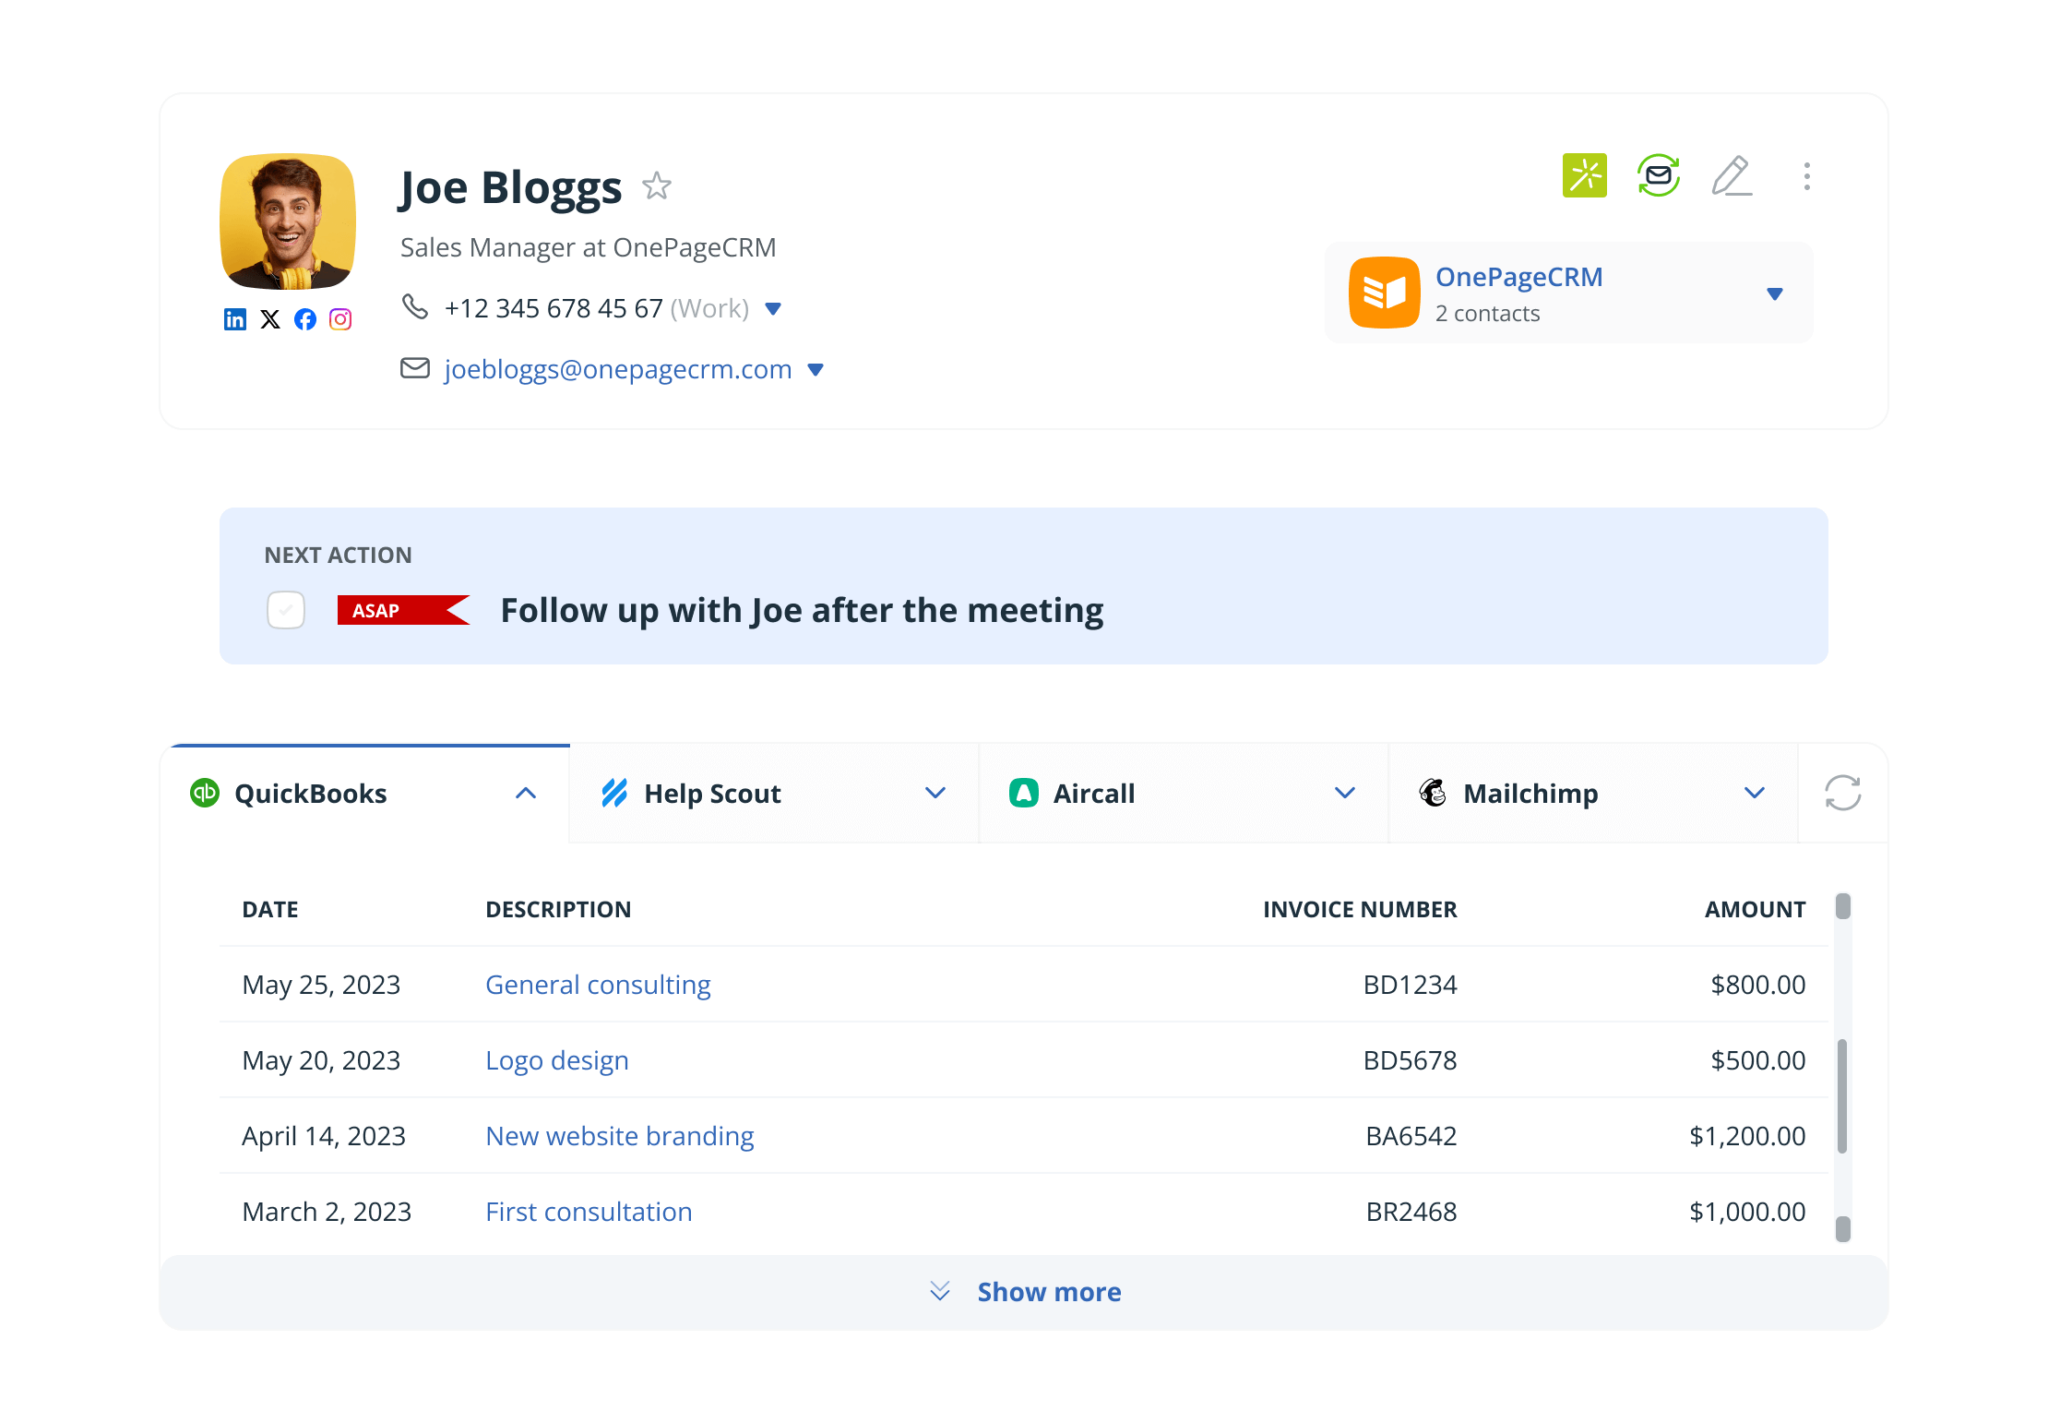
Task: Click the email sync icon
Action: [1657, 175]
